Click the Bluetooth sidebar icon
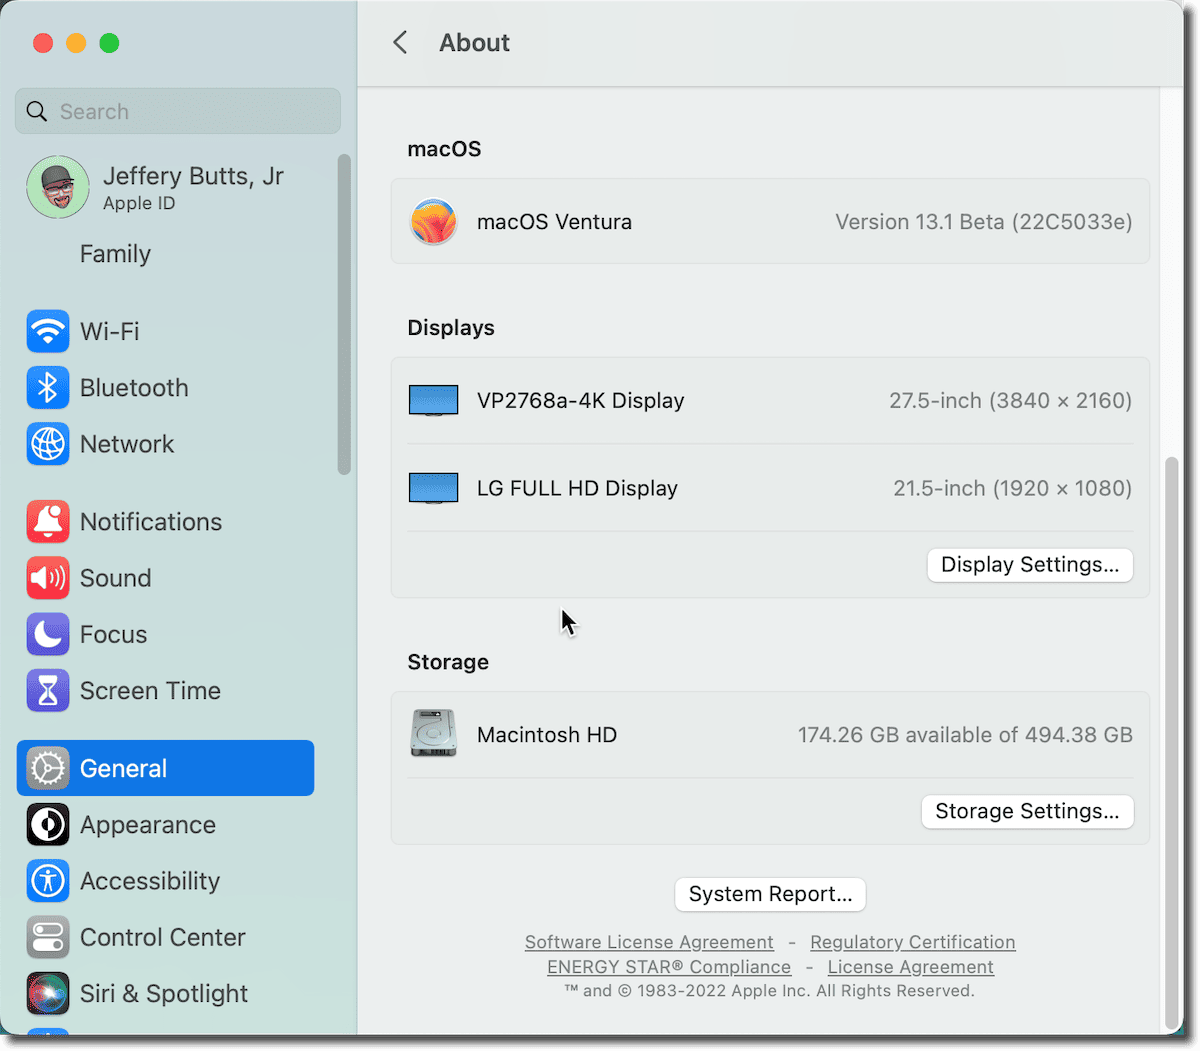Screen dimensions: 1200x1051 (x=48, y=388)
